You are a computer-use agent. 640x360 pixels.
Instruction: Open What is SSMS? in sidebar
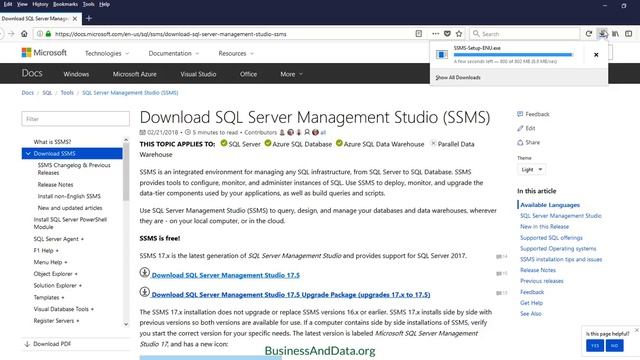point(52,142)
